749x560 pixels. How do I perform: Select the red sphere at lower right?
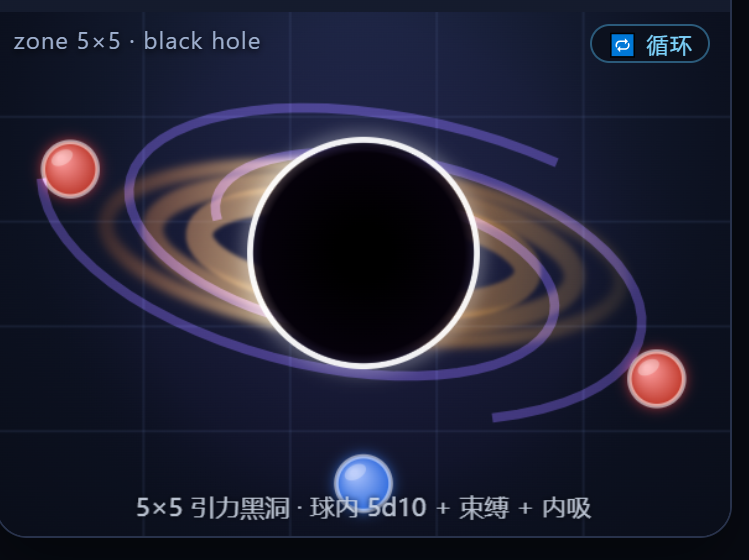657,378
